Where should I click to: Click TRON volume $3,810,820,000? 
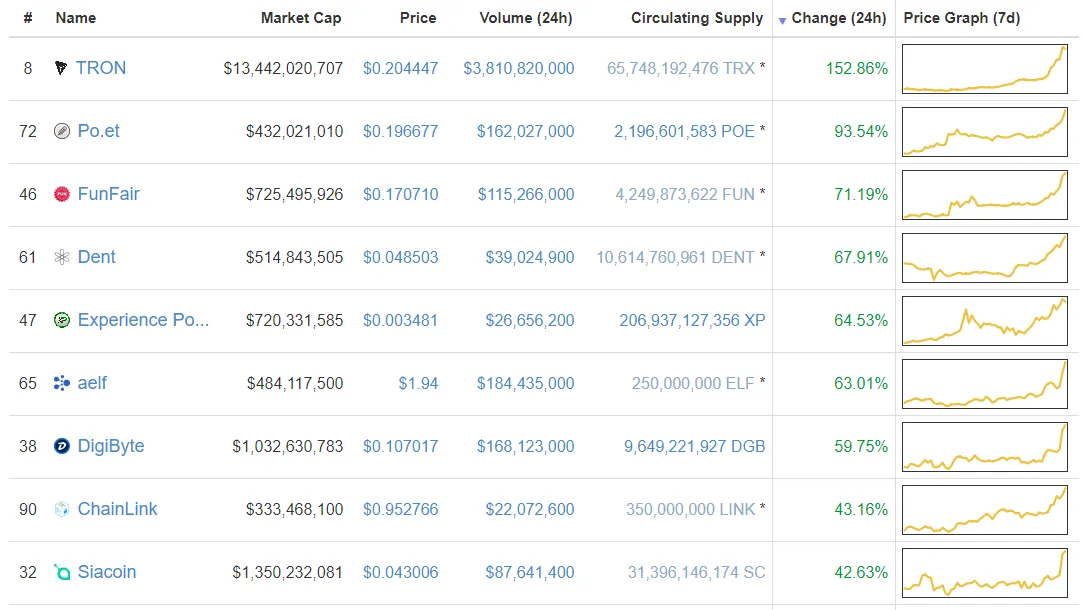click(518, 68)
